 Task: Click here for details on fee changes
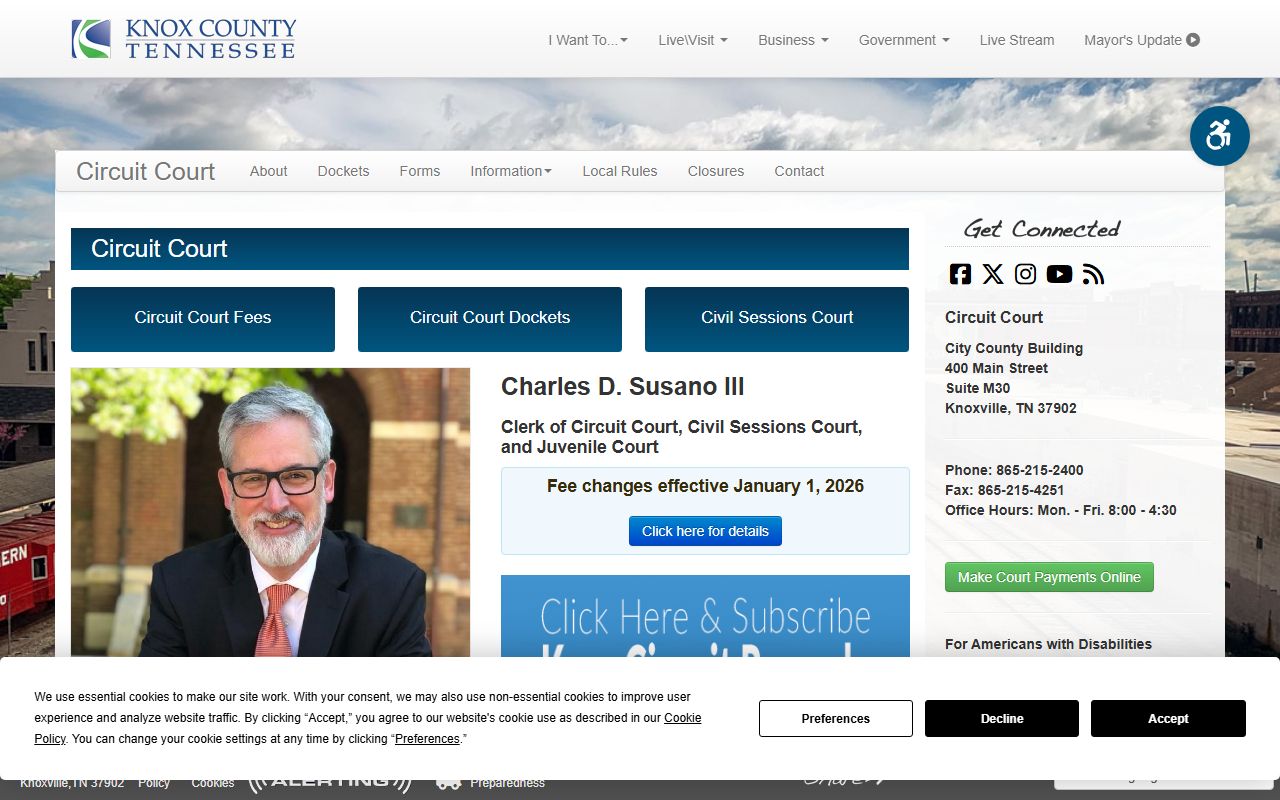705,531
